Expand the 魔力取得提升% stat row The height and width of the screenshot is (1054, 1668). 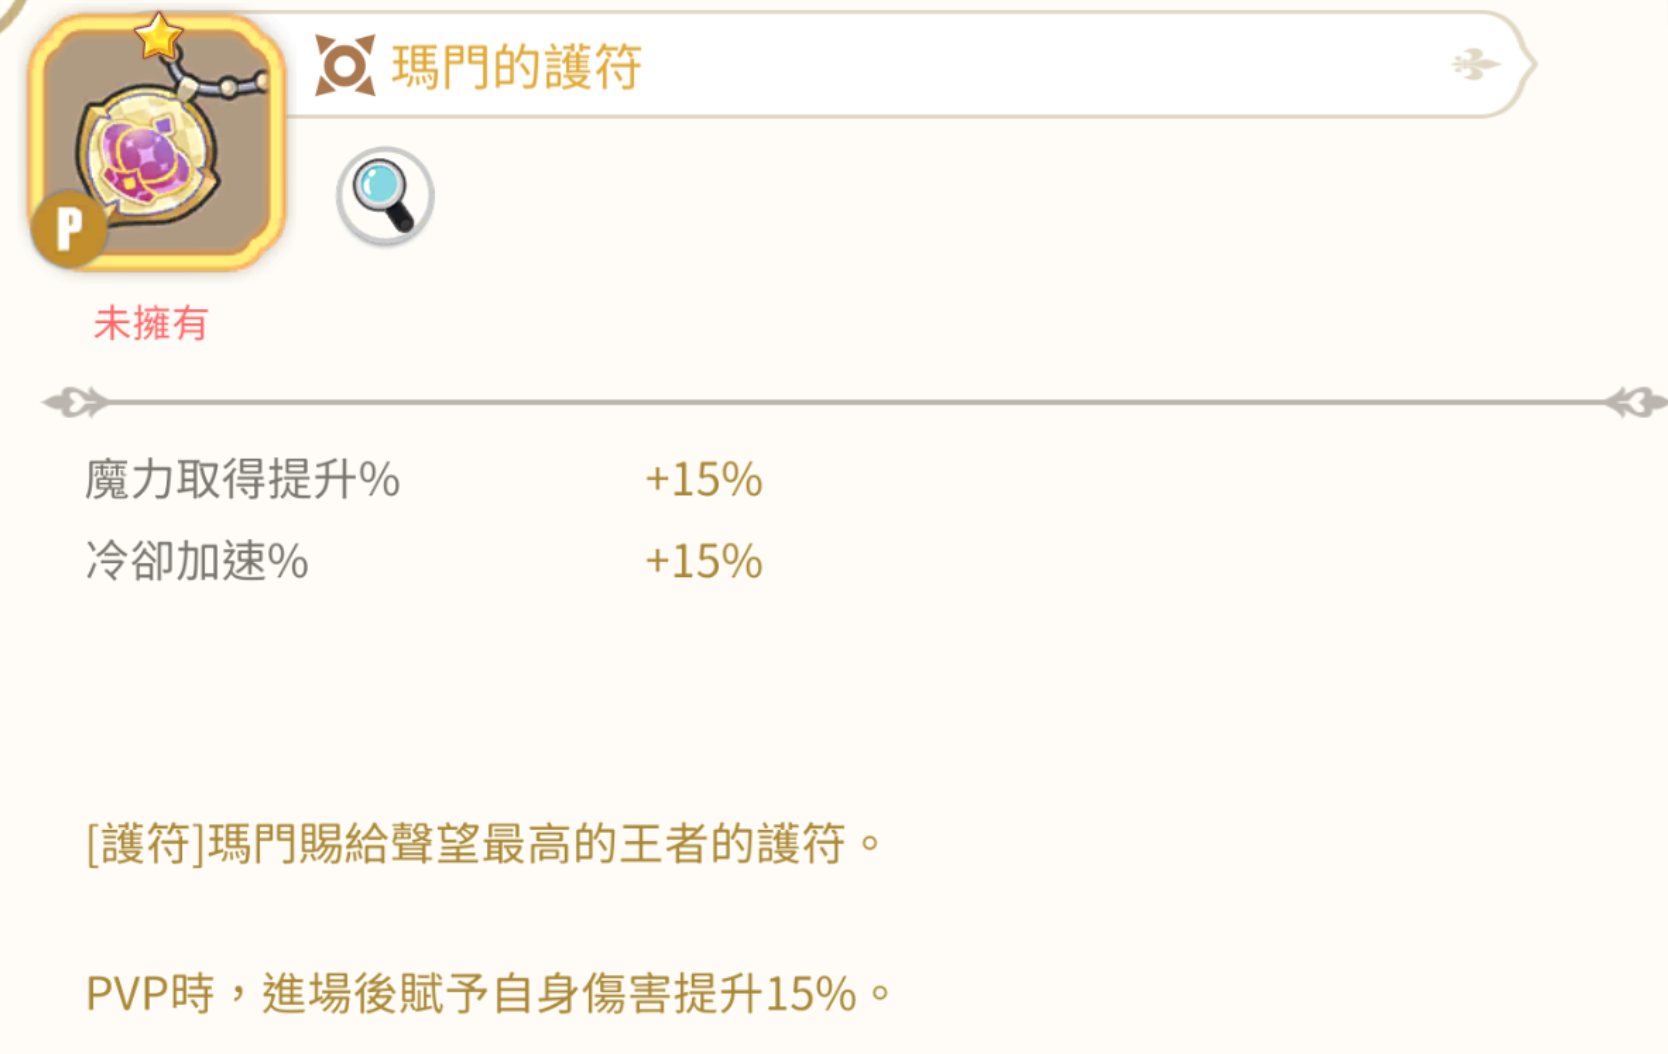coord(240,480)
